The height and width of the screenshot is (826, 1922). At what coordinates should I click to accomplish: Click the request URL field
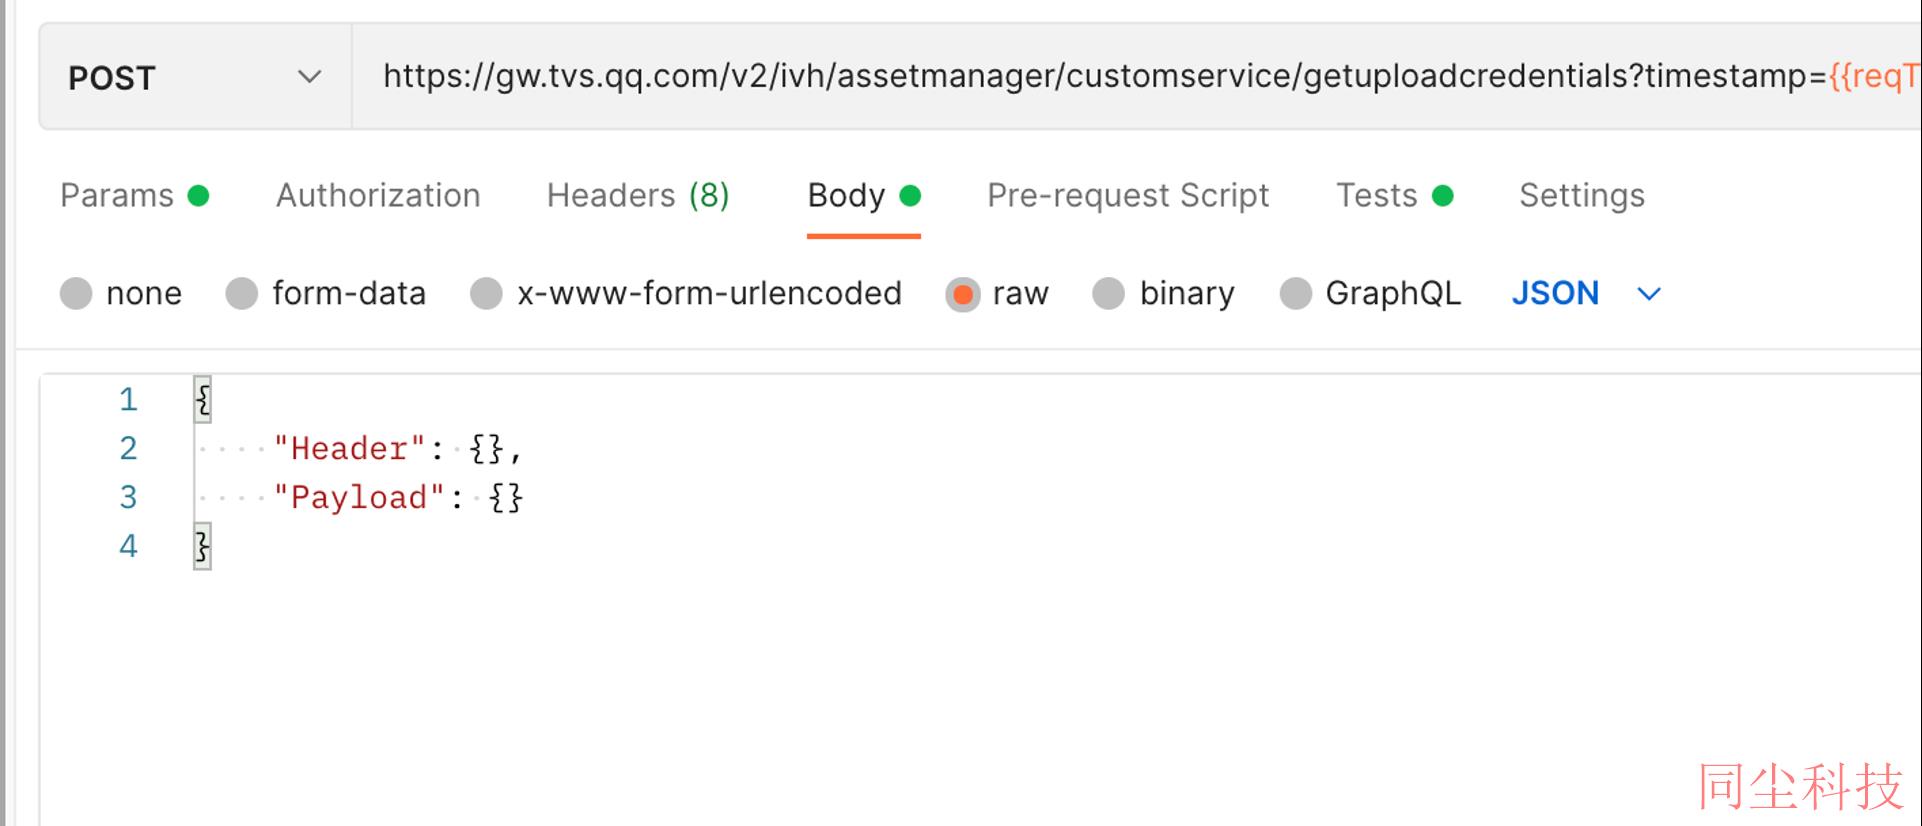click(1136, 77)
